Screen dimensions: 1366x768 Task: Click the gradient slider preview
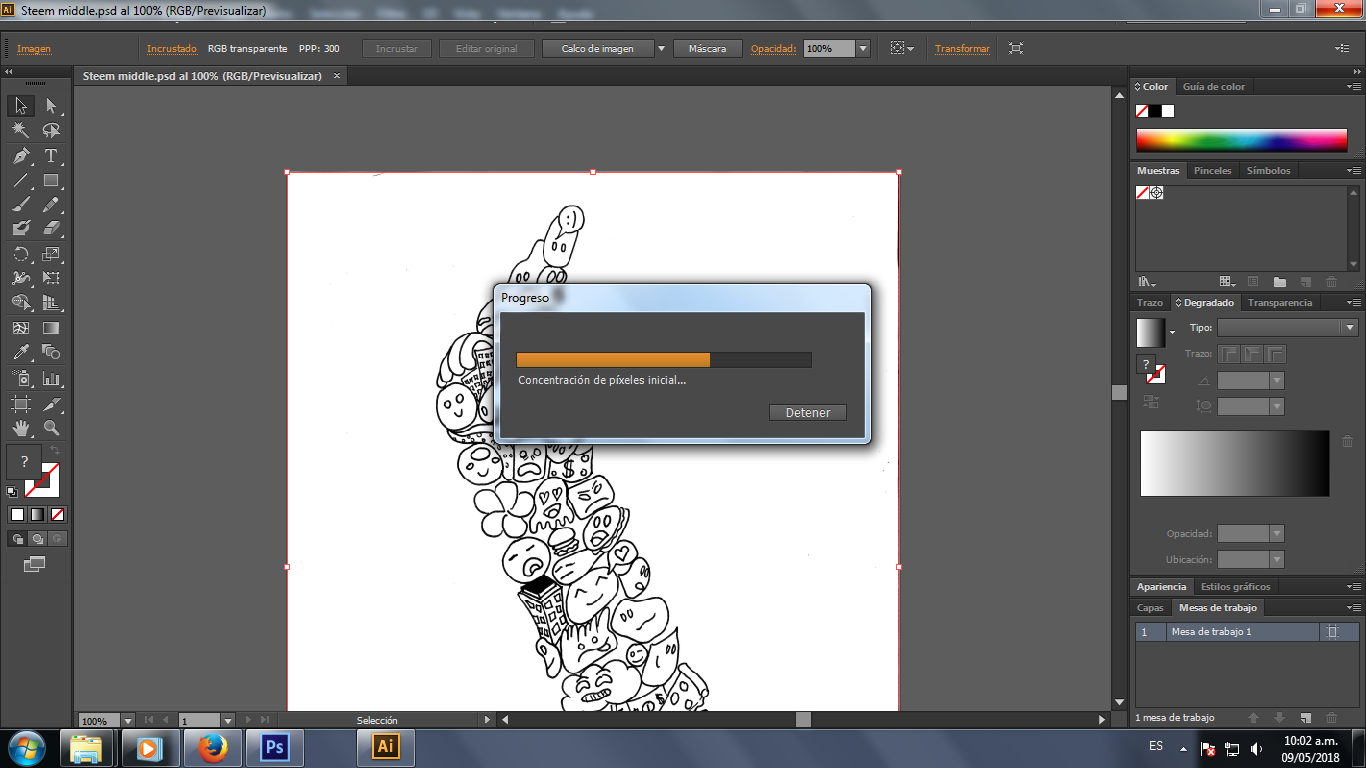(1235, 463)
